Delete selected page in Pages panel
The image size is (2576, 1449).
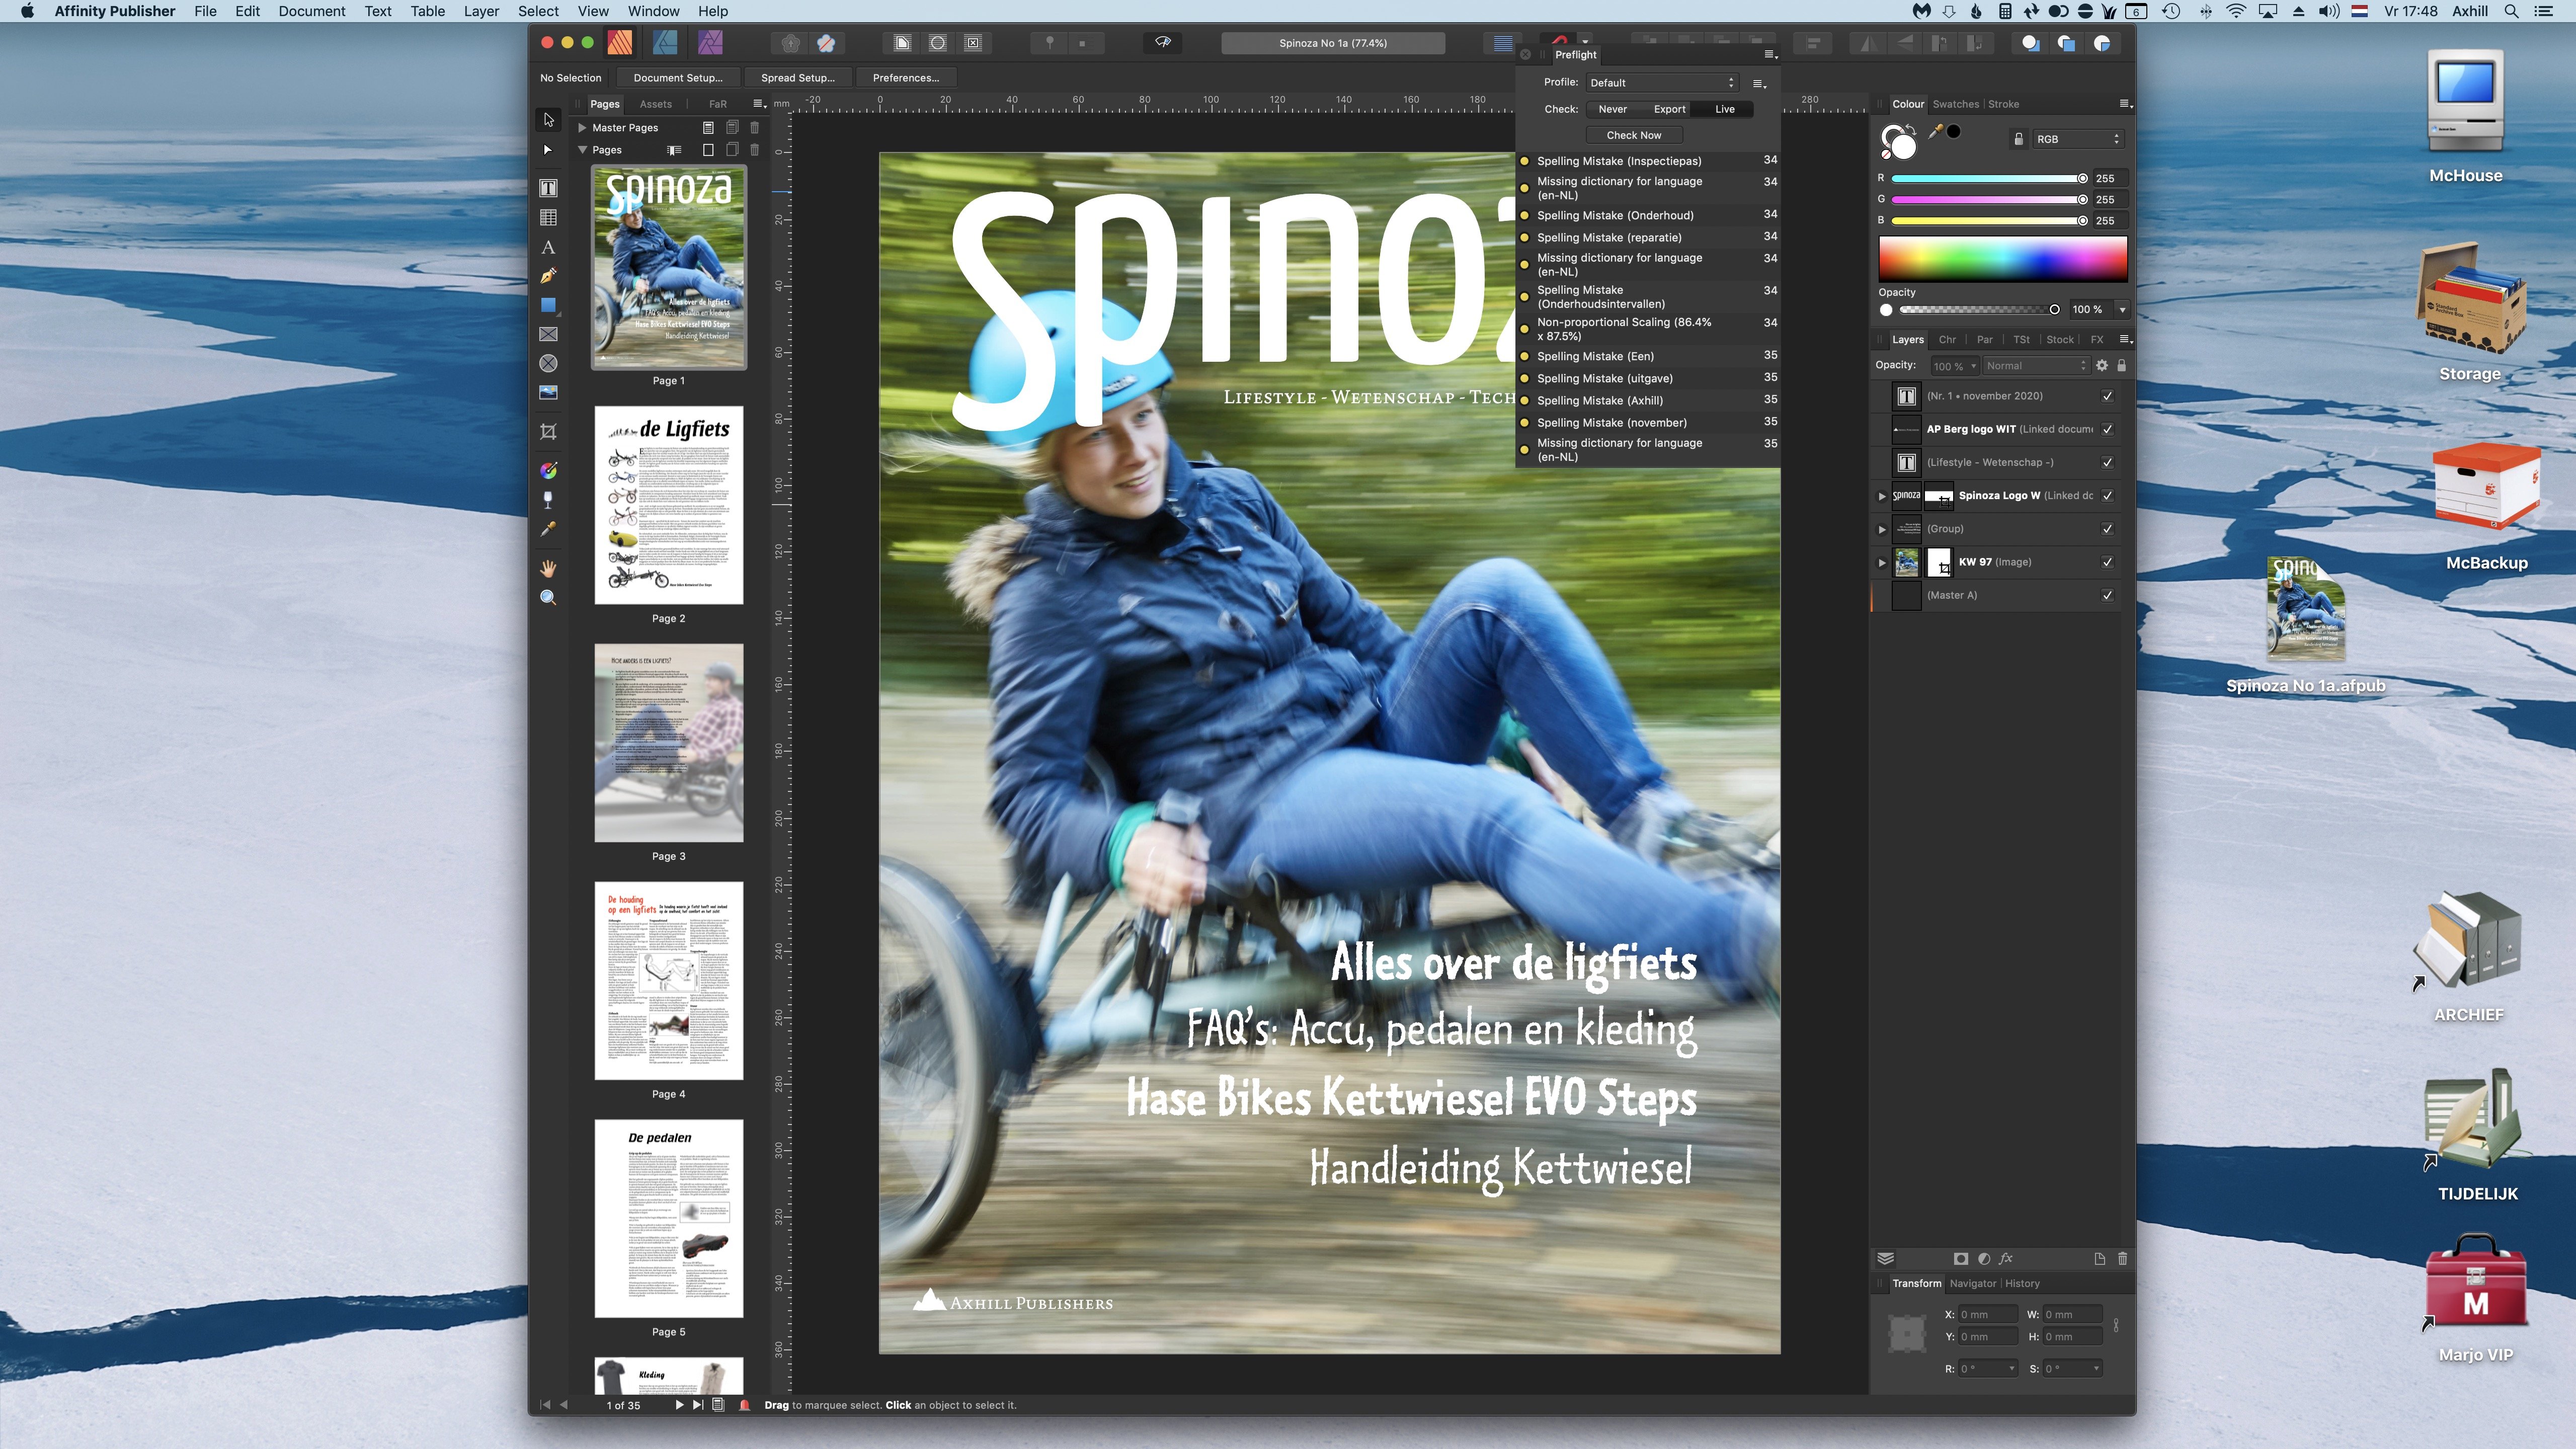click(x=755, y=150)
